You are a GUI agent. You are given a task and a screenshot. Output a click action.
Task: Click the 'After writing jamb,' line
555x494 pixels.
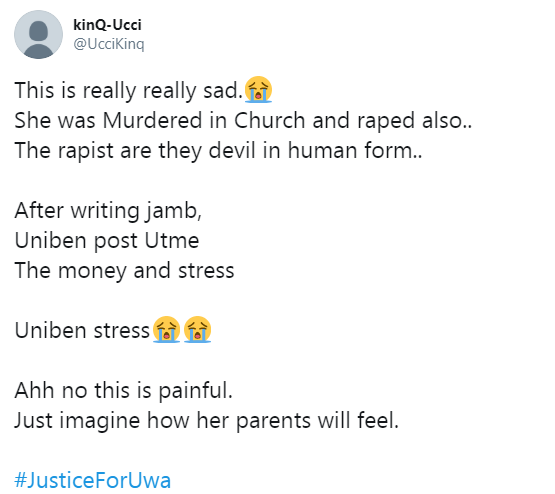[108, 211]
